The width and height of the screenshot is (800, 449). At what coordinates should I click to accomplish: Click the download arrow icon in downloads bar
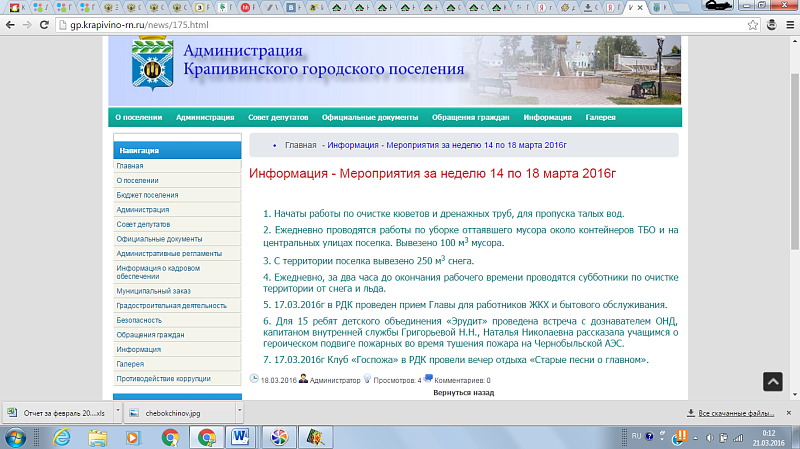pos(691,413)
